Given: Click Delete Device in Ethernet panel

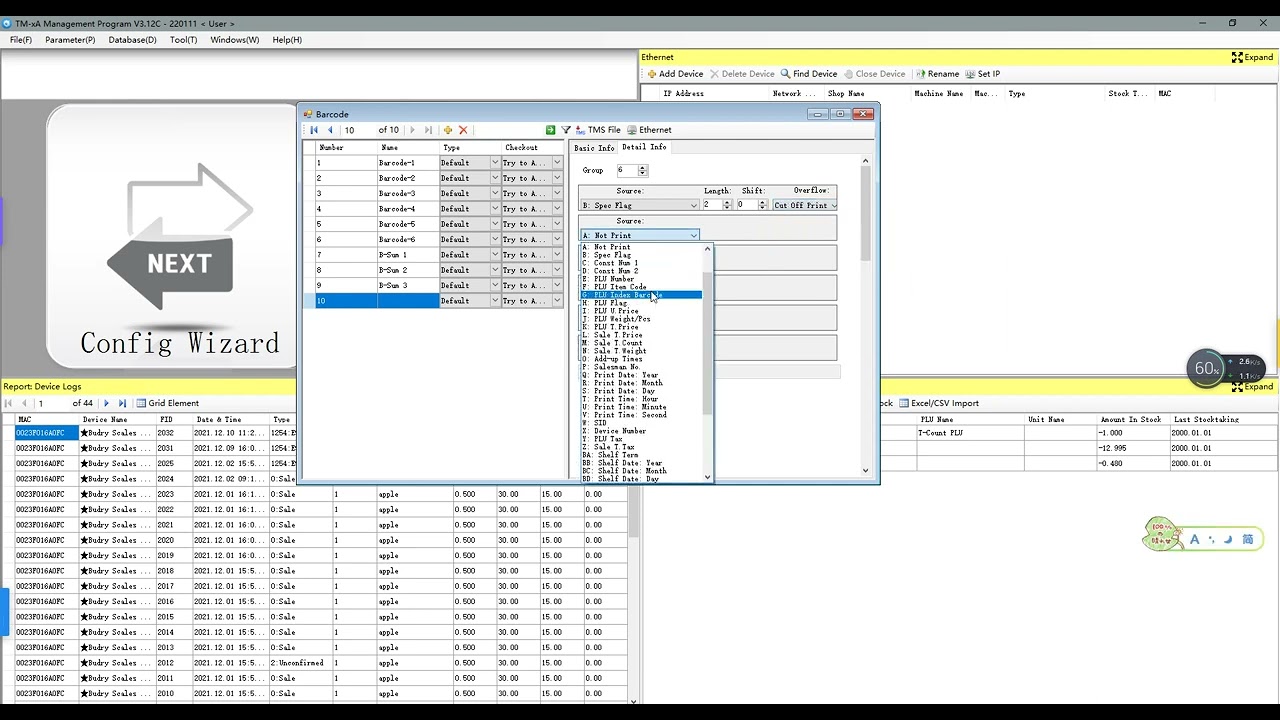Looking at the screenshot, I should (742, 74).
